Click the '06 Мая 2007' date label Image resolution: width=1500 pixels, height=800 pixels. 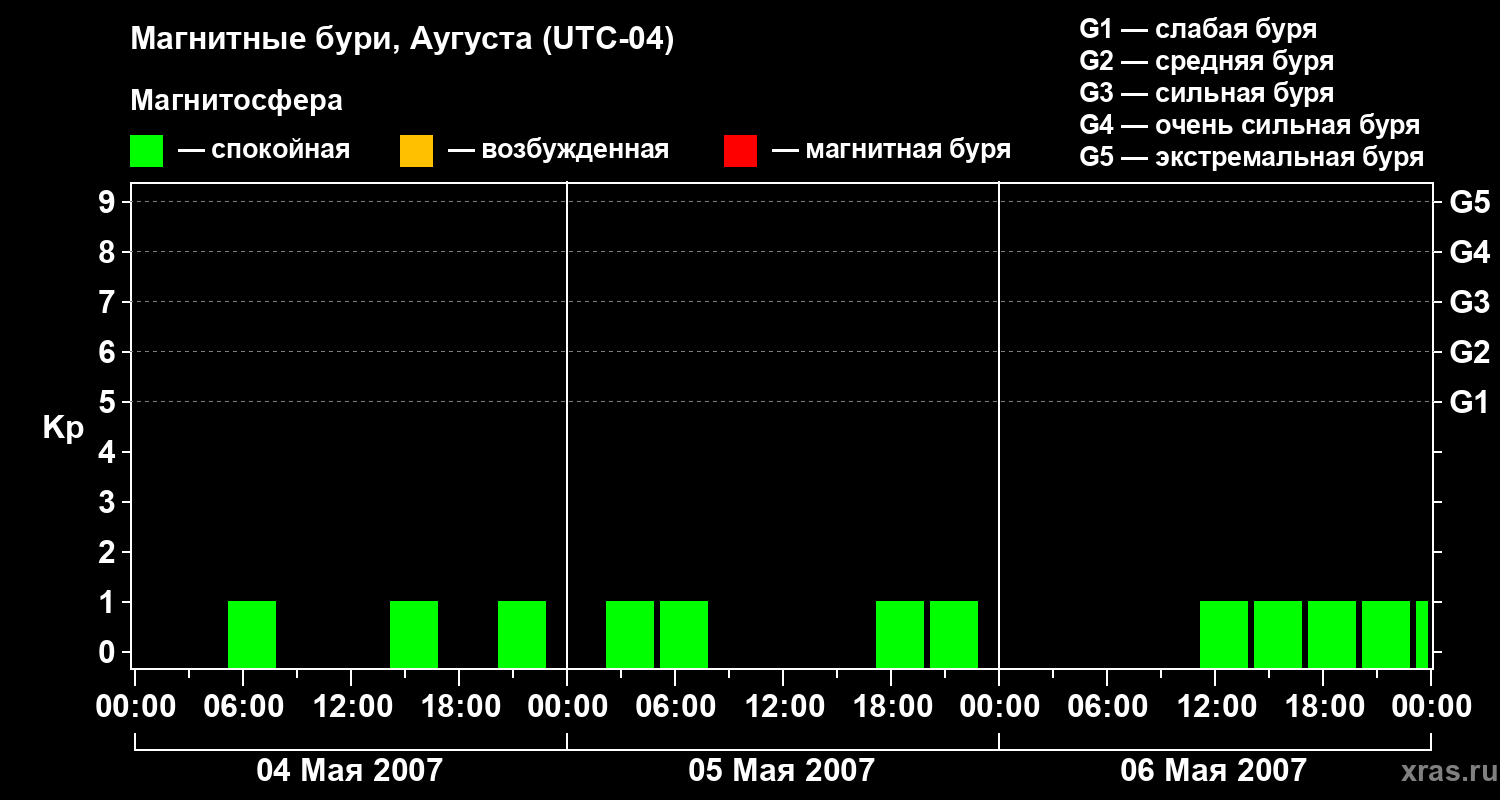tap(1213, 770)
